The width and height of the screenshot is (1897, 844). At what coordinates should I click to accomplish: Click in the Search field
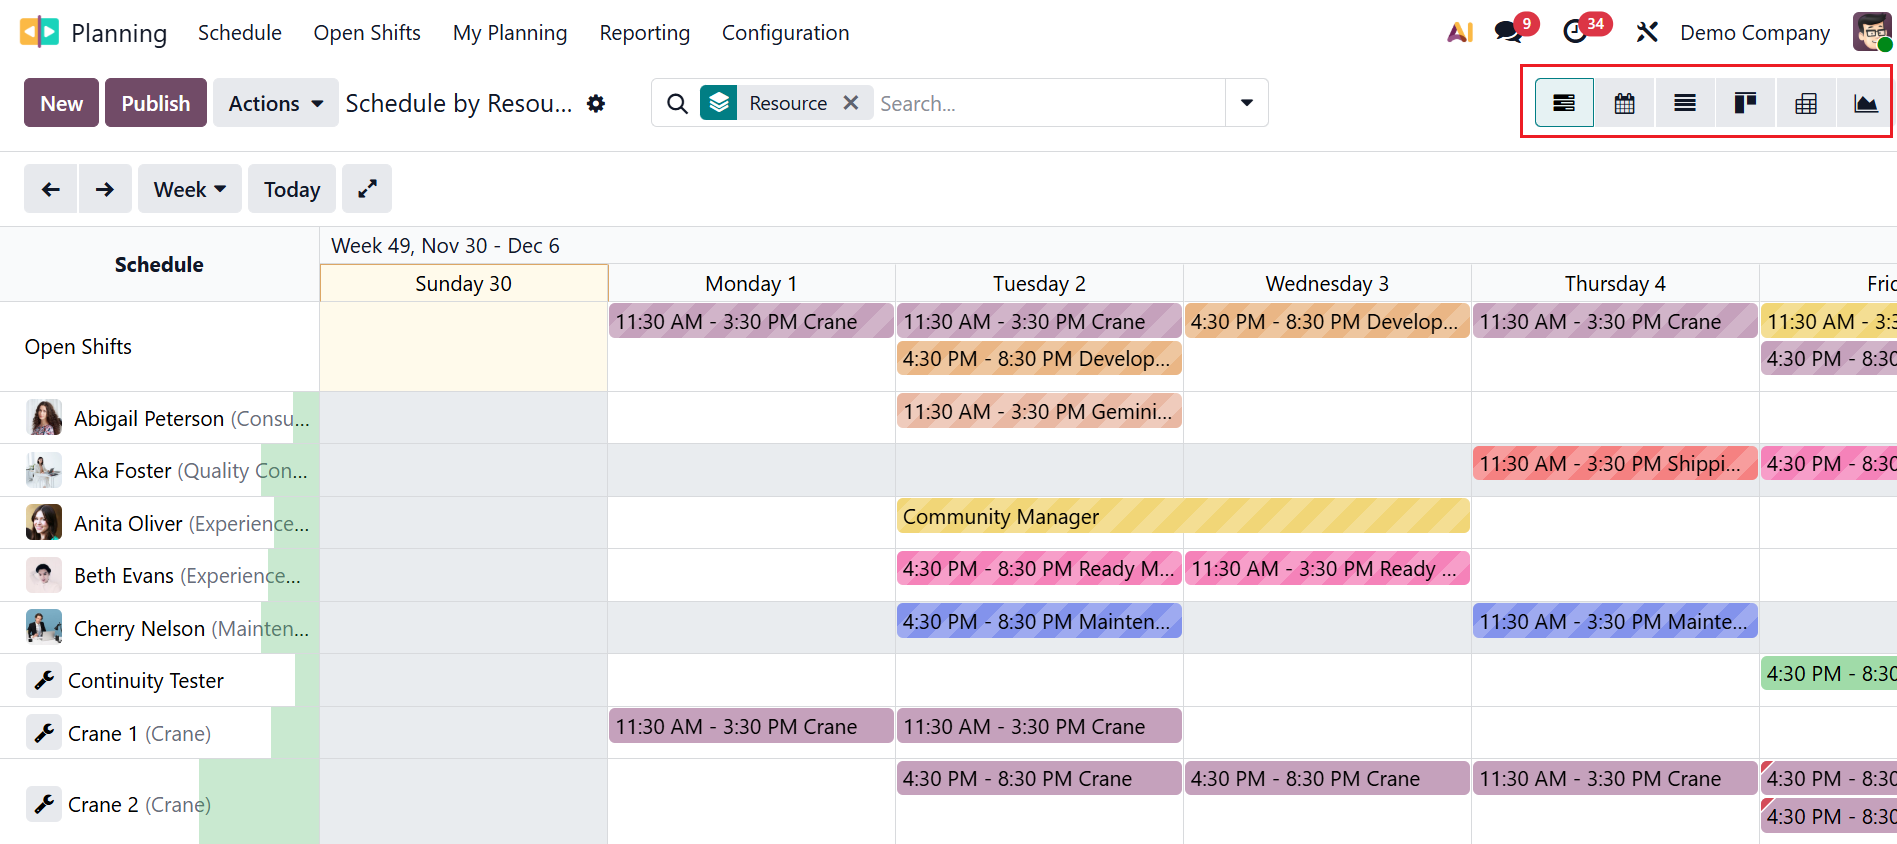pyautogui.click(x=1045, y=103)
